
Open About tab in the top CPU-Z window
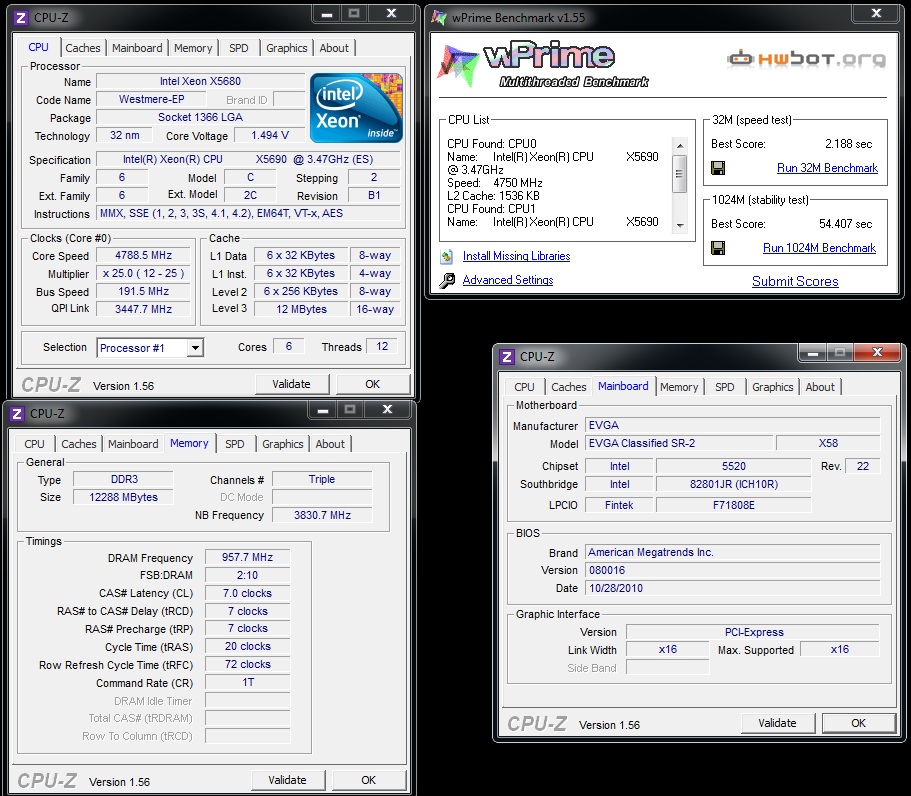coord(334,48)
